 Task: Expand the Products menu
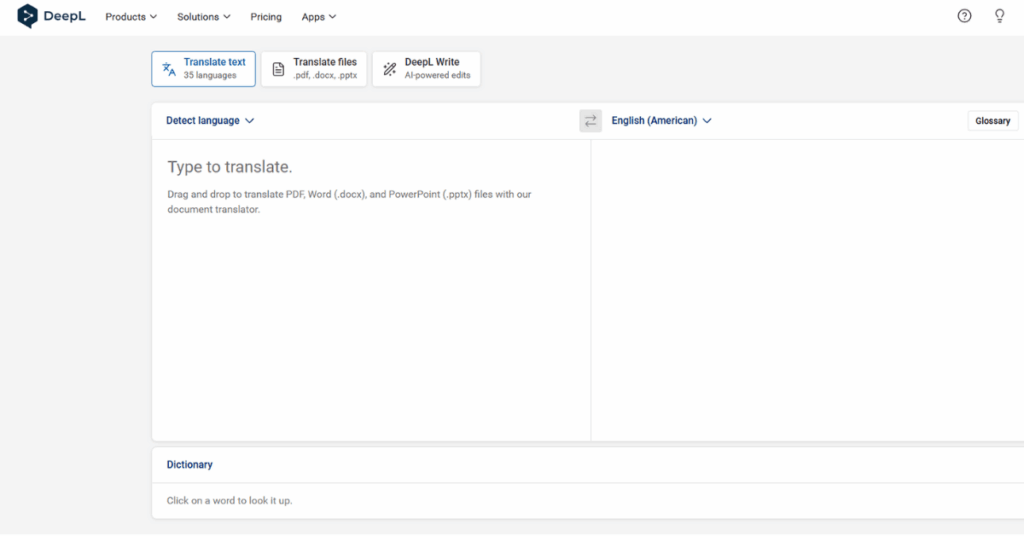[131, 17]
